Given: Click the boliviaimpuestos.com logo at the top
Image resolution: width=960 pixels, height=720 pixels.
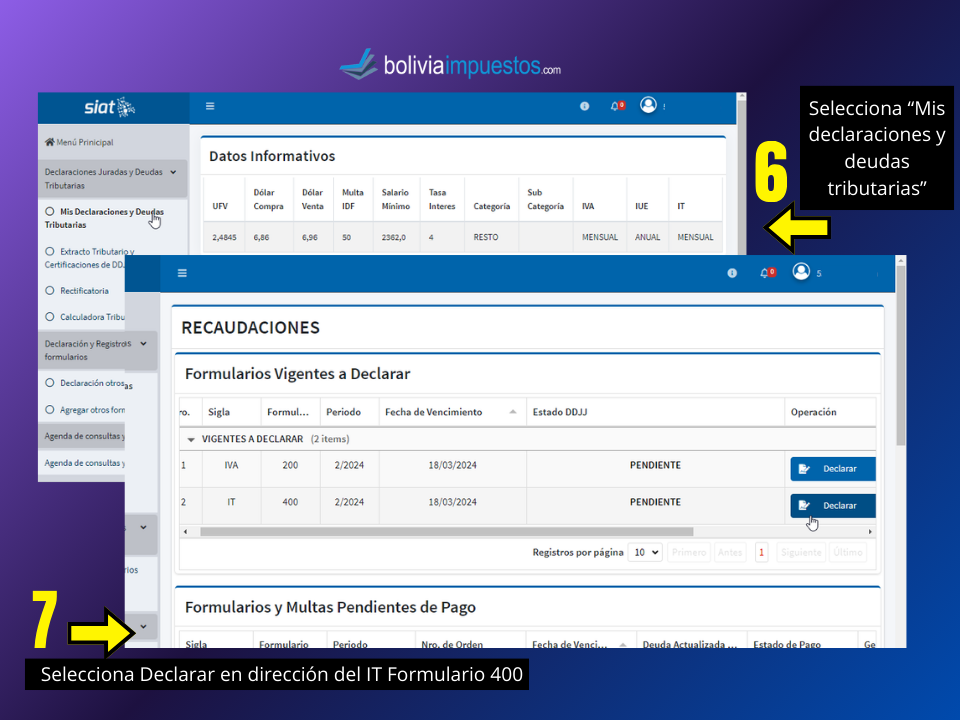Looking at the screenshot, I should pyautogui.click(x=450, y=65).
